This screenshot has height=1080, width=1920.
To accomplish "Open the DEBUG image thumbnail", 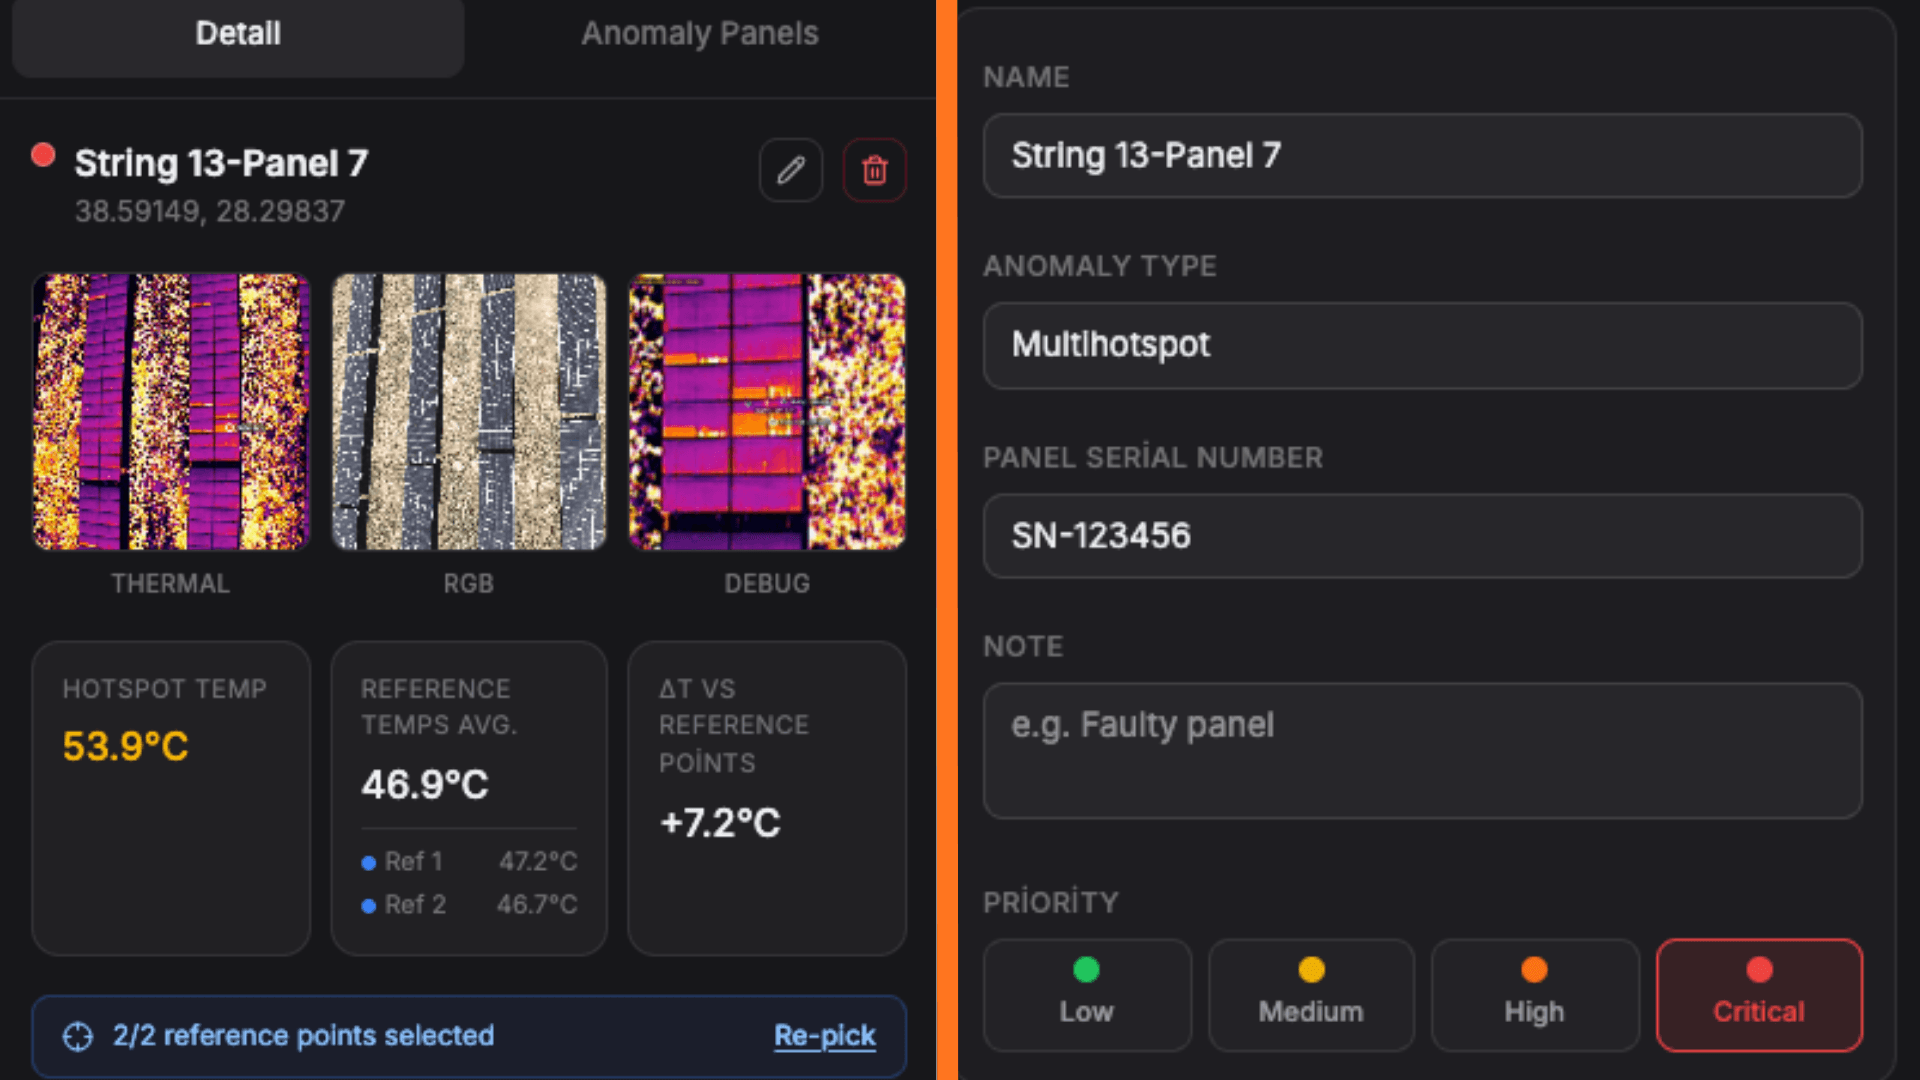I will [767, 411].
